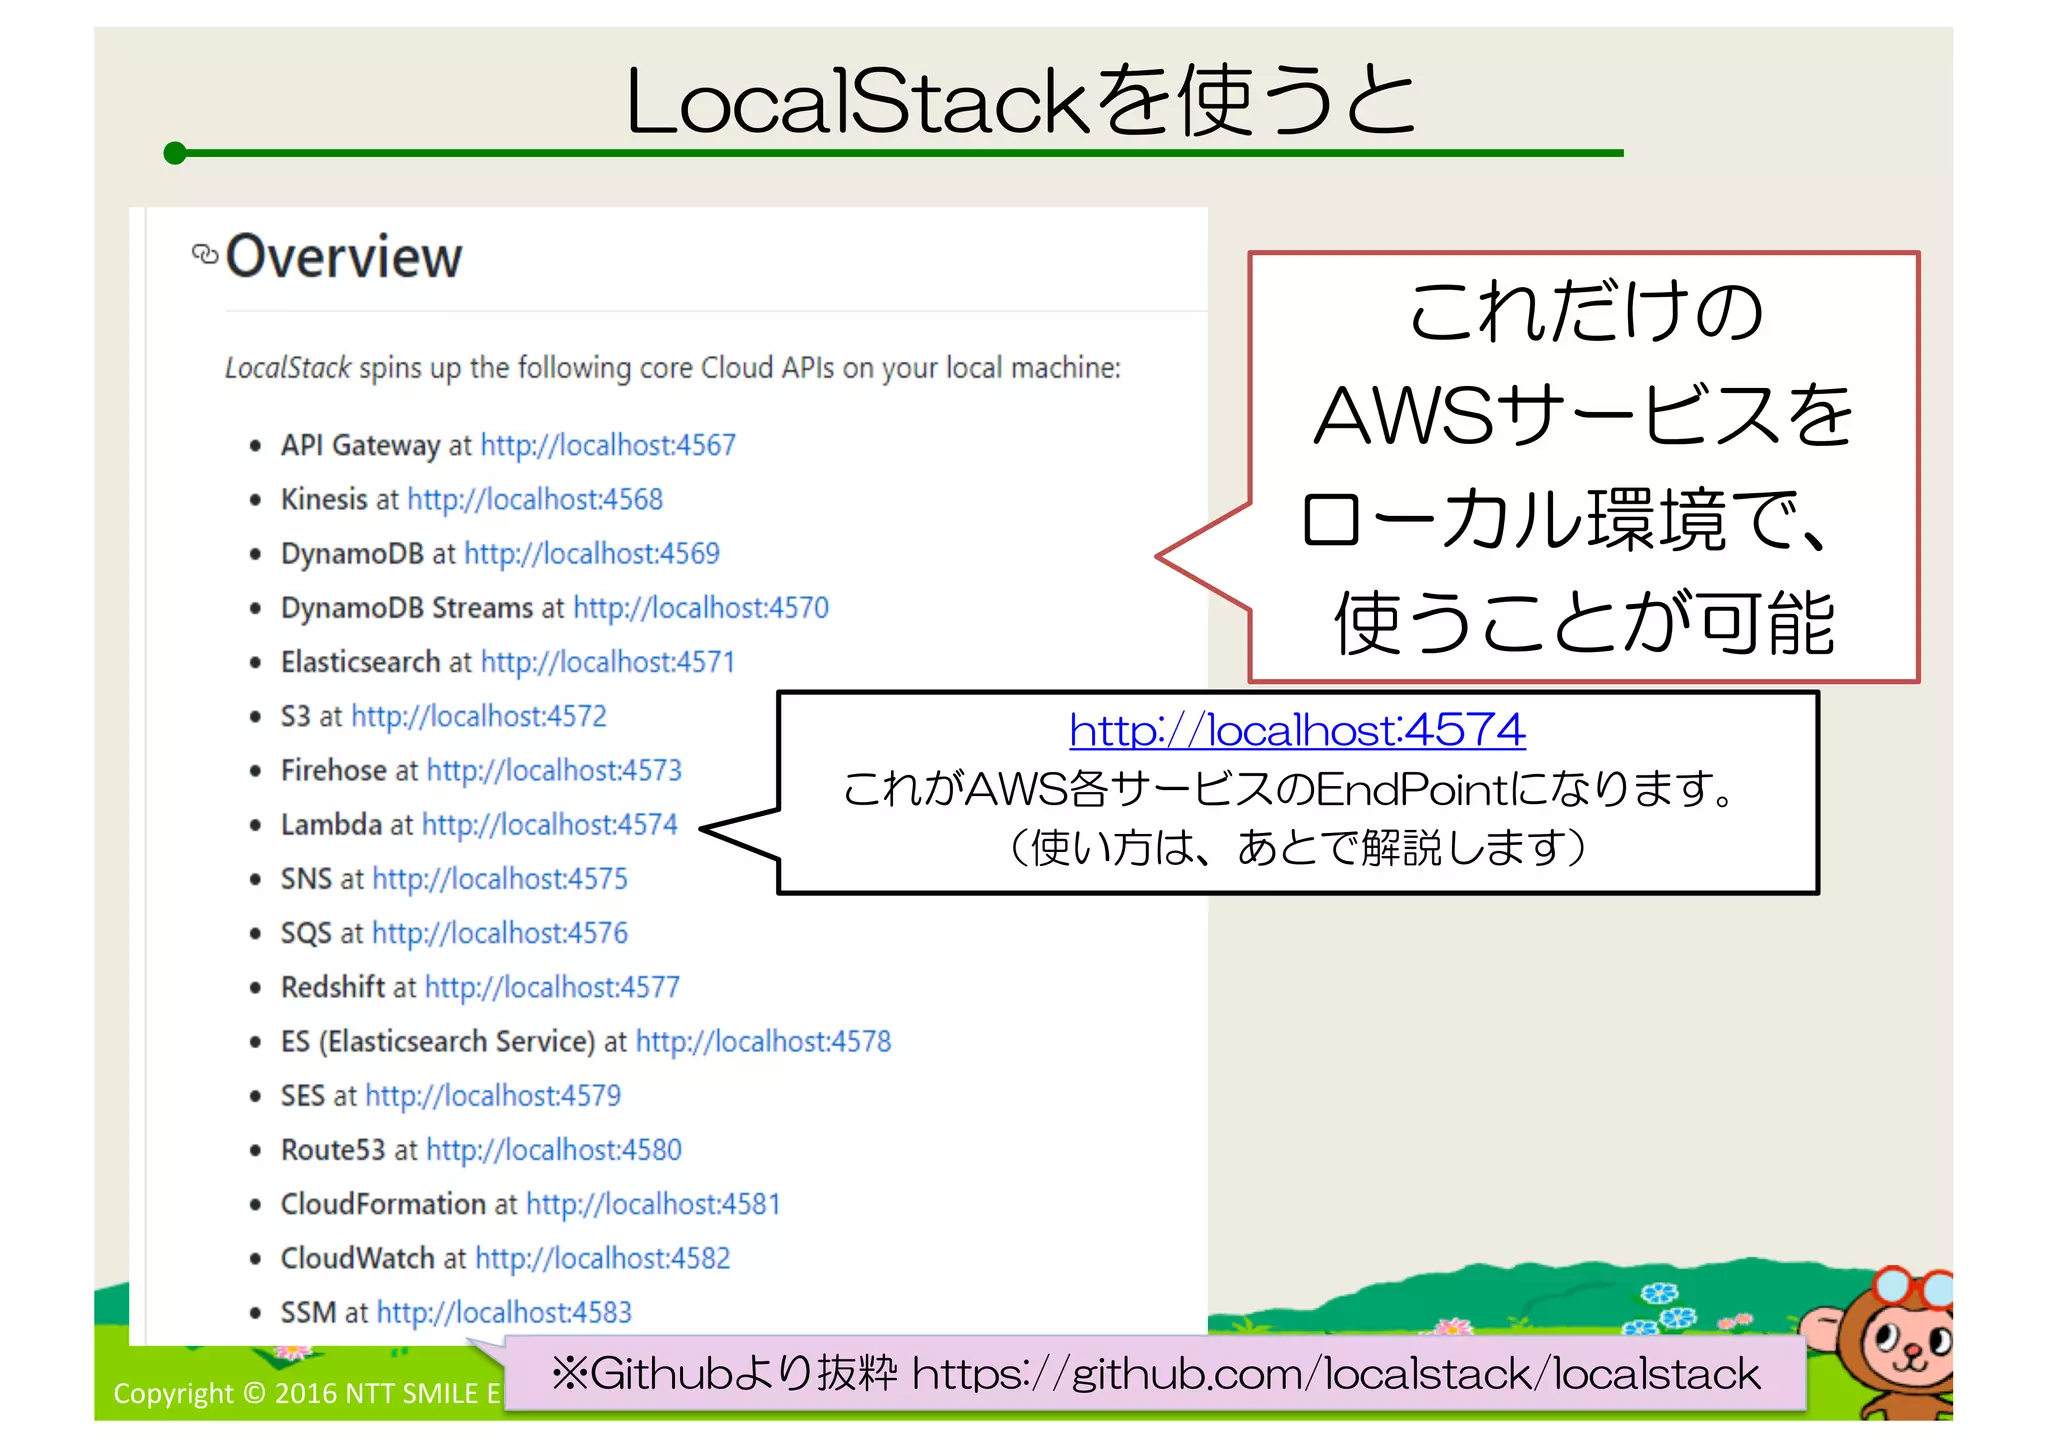Click the anchor link icon beside Overview
This screenshot has width=2048, height=1447.
[204, 255]
